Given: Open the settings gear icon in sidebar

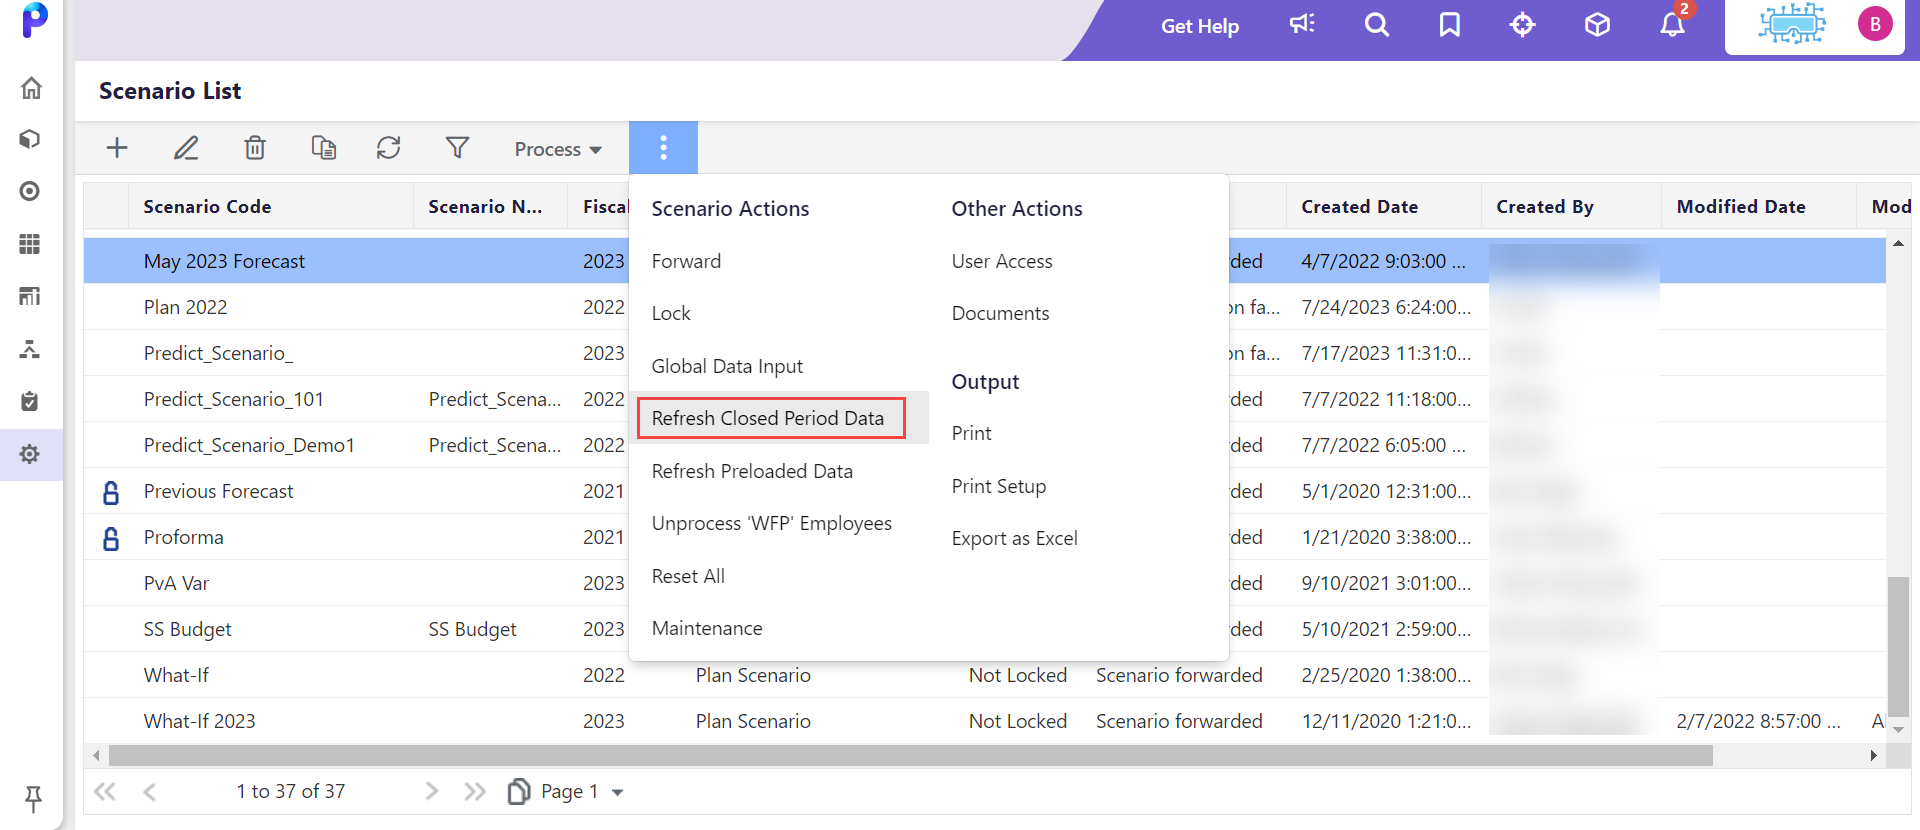Looking at the screenshot, I should [30, 454].
